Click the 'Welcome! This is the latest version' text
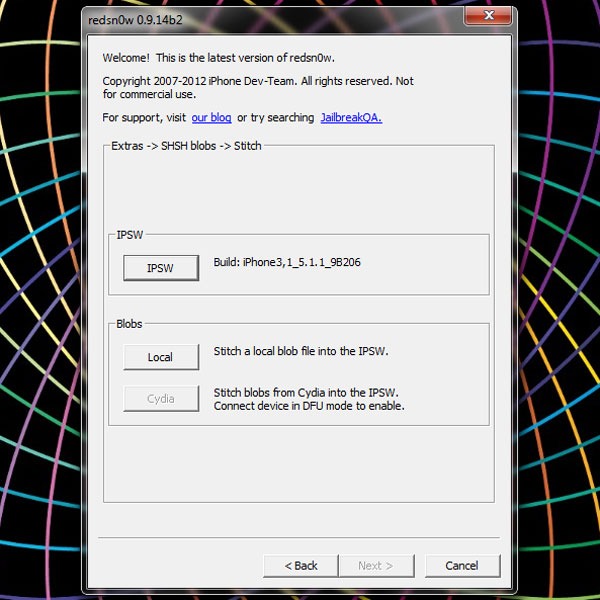This screenshot has width=600, height=600. pos(218,58)
